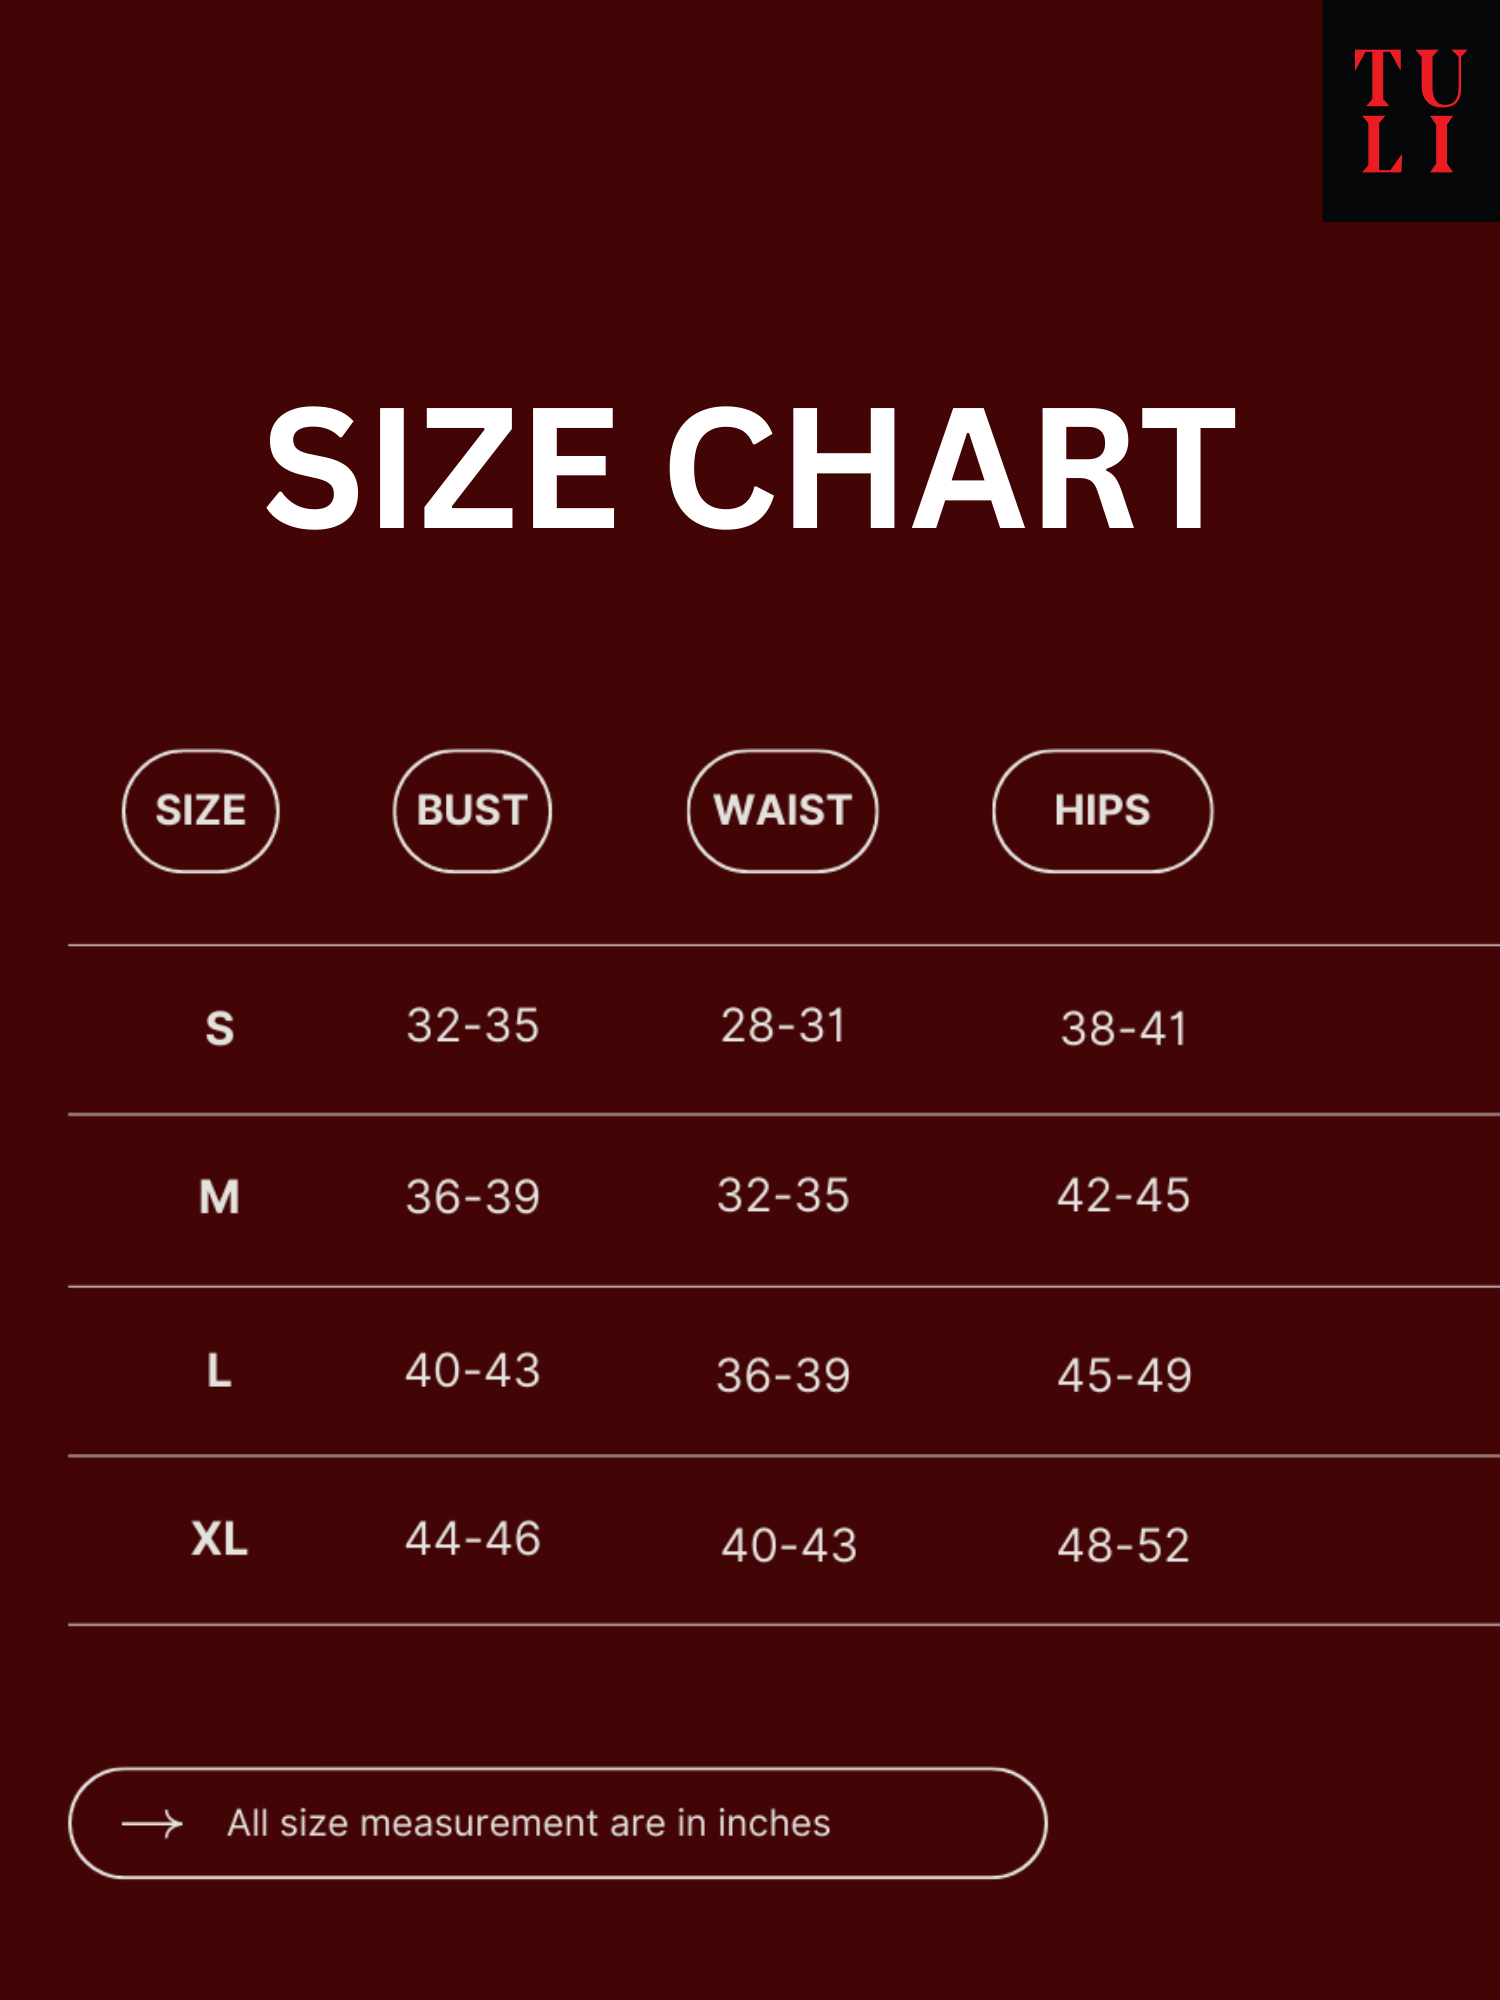This screenshot has height=2000, width=1500.
Task: Click the HIPS column header pill
Action: point(1102,811)
